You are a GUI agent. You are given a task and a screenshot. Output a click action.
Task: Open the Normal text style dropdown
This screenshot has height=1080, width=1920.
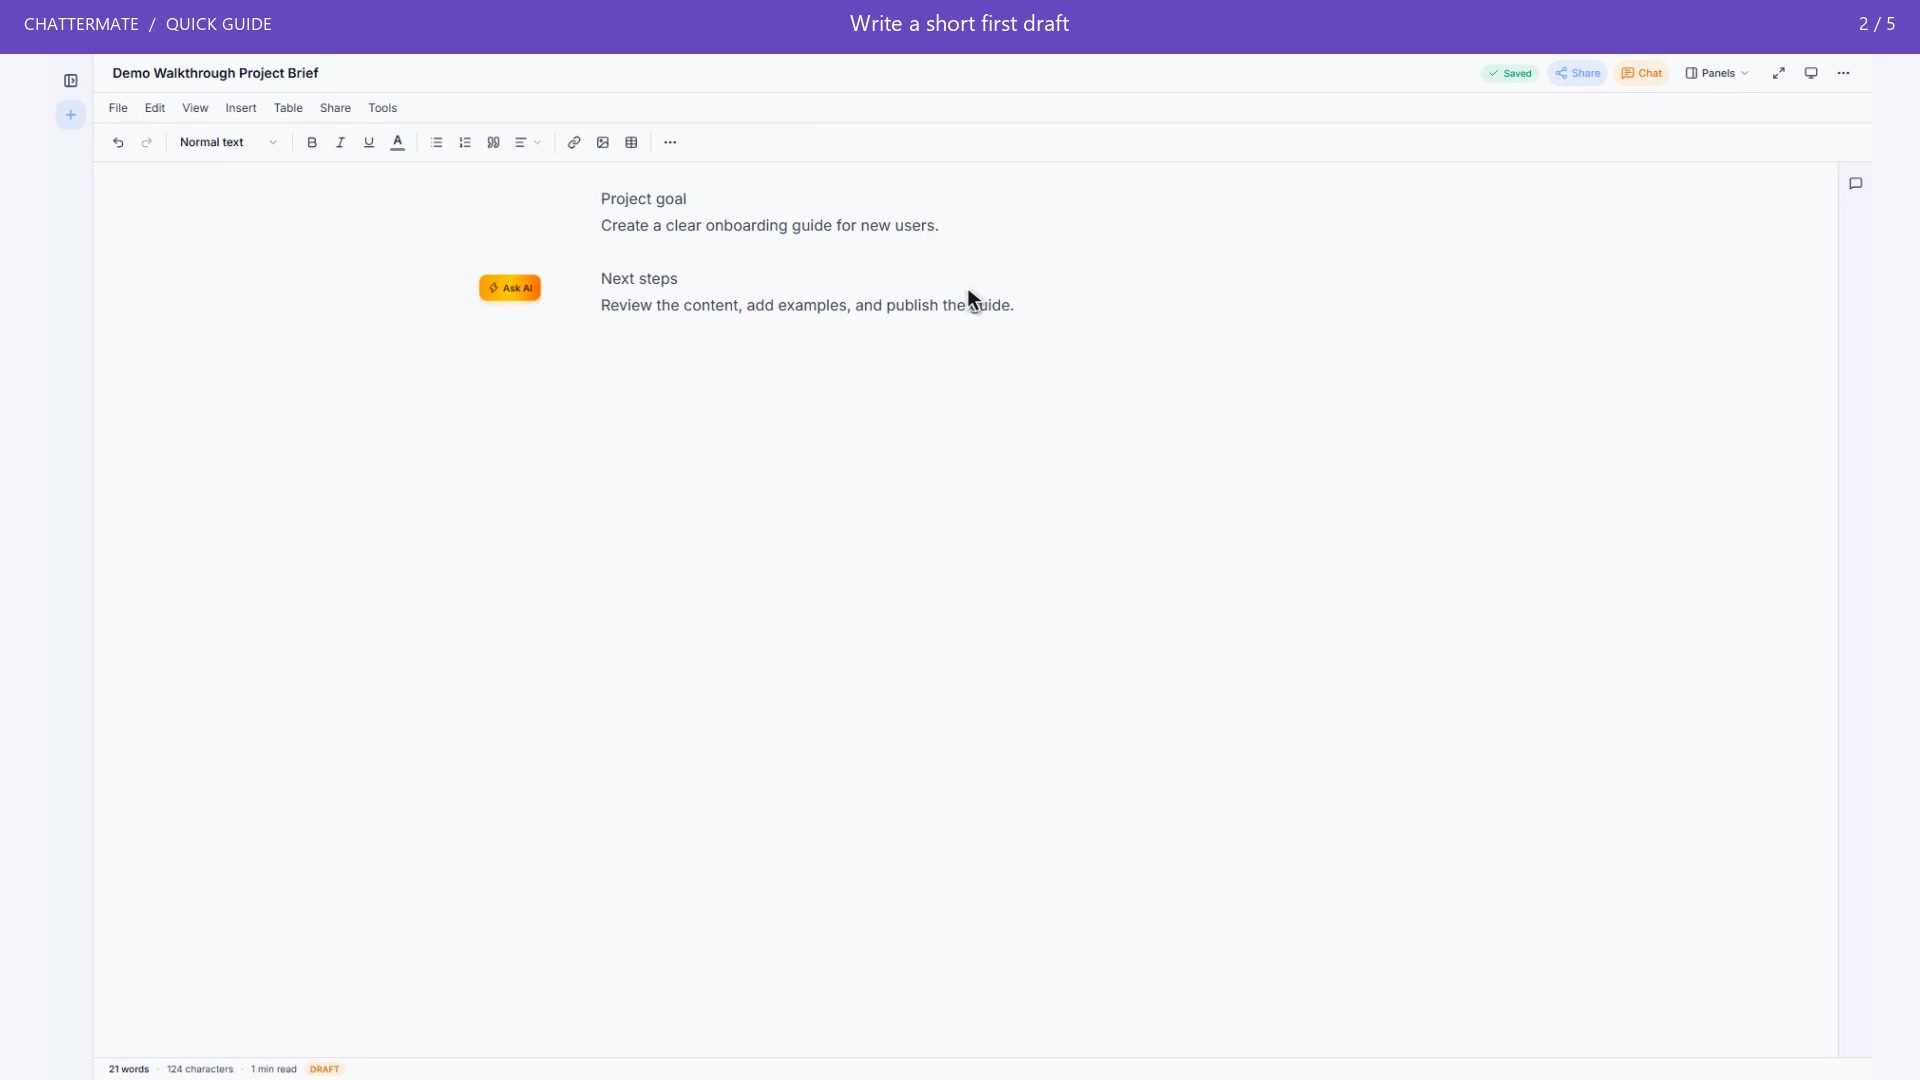228,143
